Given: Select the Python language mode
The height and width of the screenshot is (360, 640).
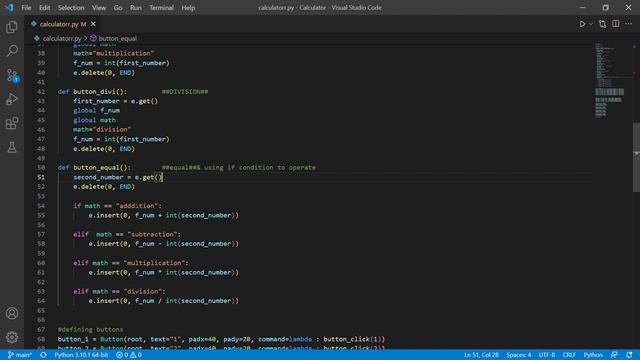Looking at the screenshot, I should coord(593,355).
